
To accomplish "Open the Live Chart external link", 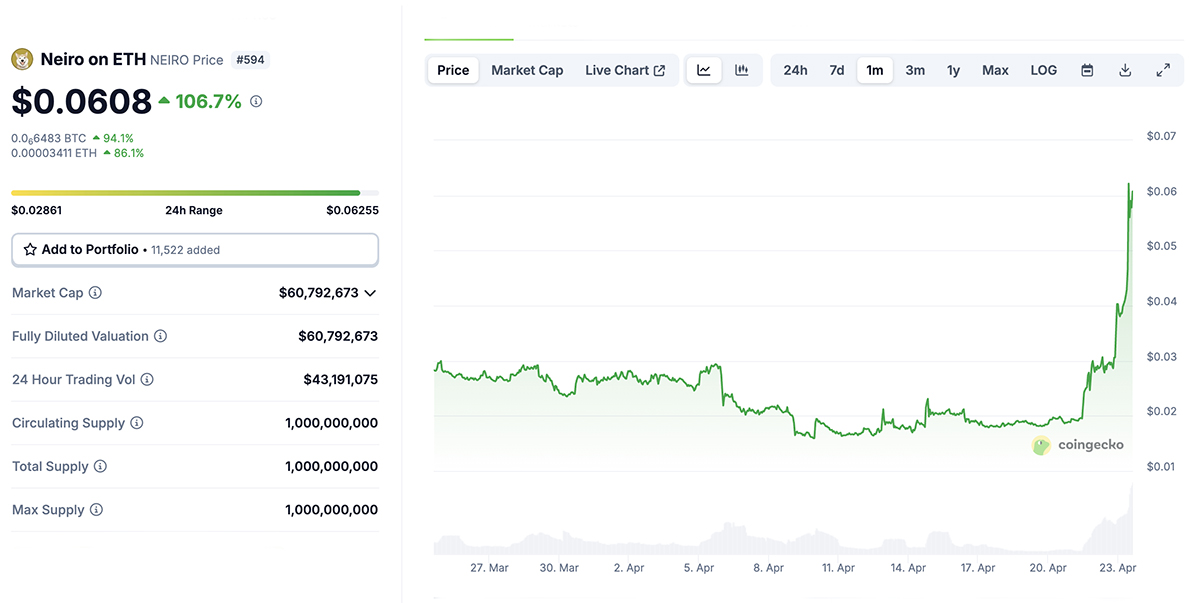I will (625, 70).
